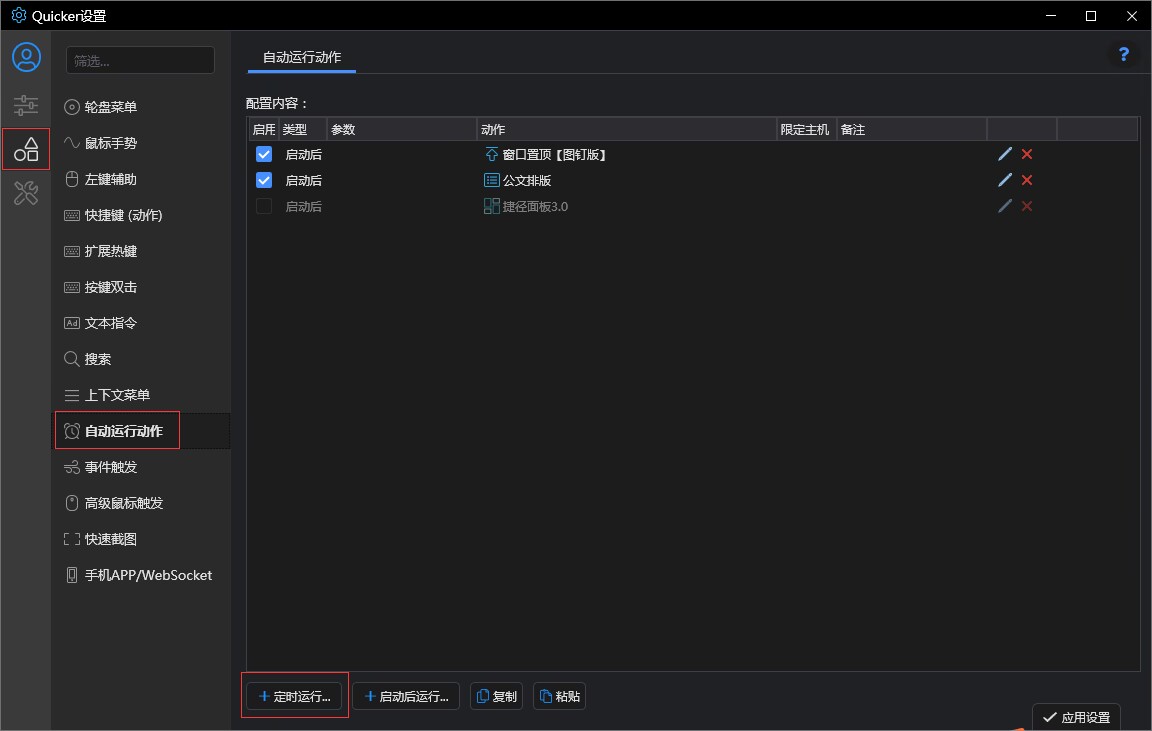Image resolution: width=1152 pixels, height=731 pixels.
Task: Delete the 窗口置顶【图钉版】 row
Action: (x=1027, y=154)
